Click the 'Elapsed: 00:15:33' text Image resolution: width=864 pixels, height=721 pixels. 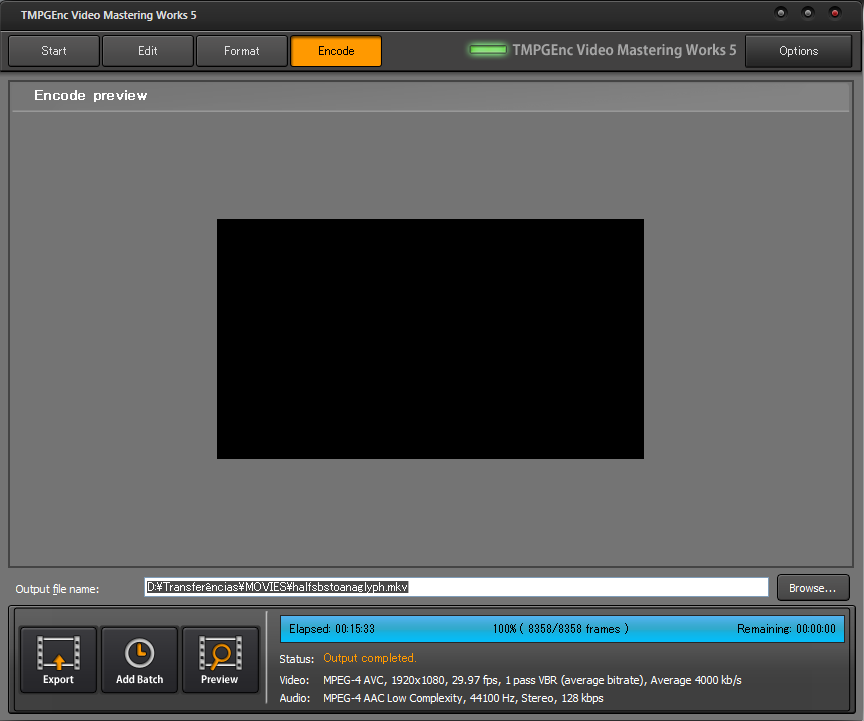click(x=332, y=629)
